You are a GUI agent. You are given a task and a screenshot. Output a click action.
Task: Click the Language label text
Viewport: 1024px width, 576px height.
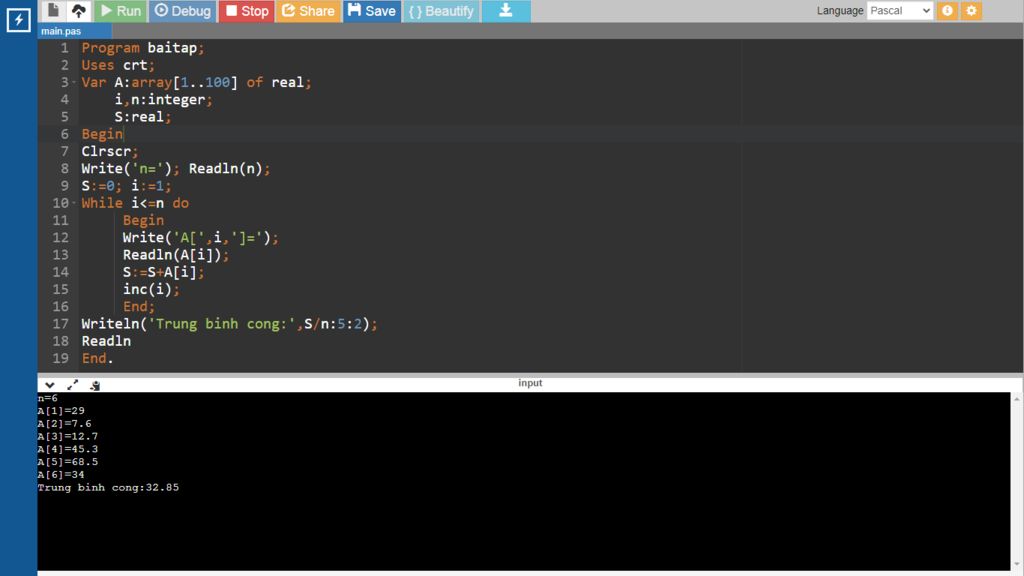(x=840, y=10)
